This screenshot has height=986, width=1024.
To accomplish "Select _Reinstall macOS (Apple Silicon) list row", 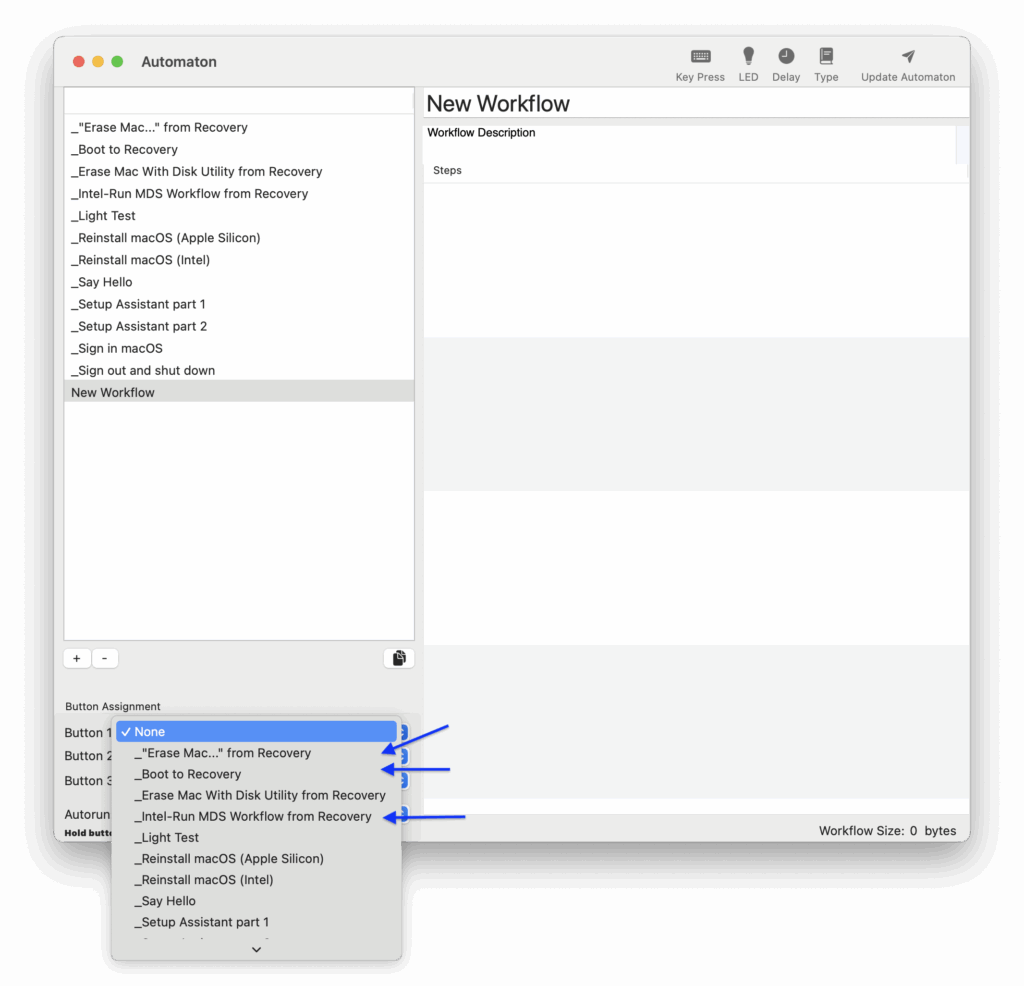I will coord(239,238).
